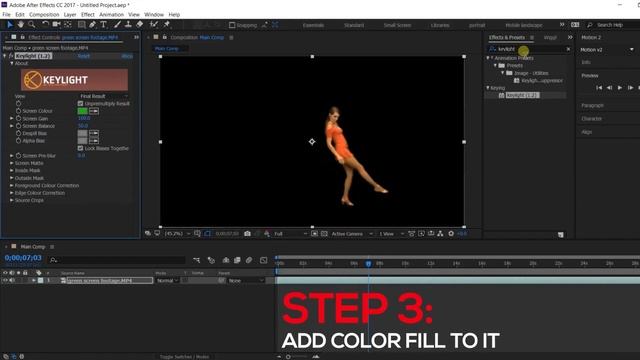Expand the Inside Mask group
The image size is (640, 360).
click(x=11, y=171)
